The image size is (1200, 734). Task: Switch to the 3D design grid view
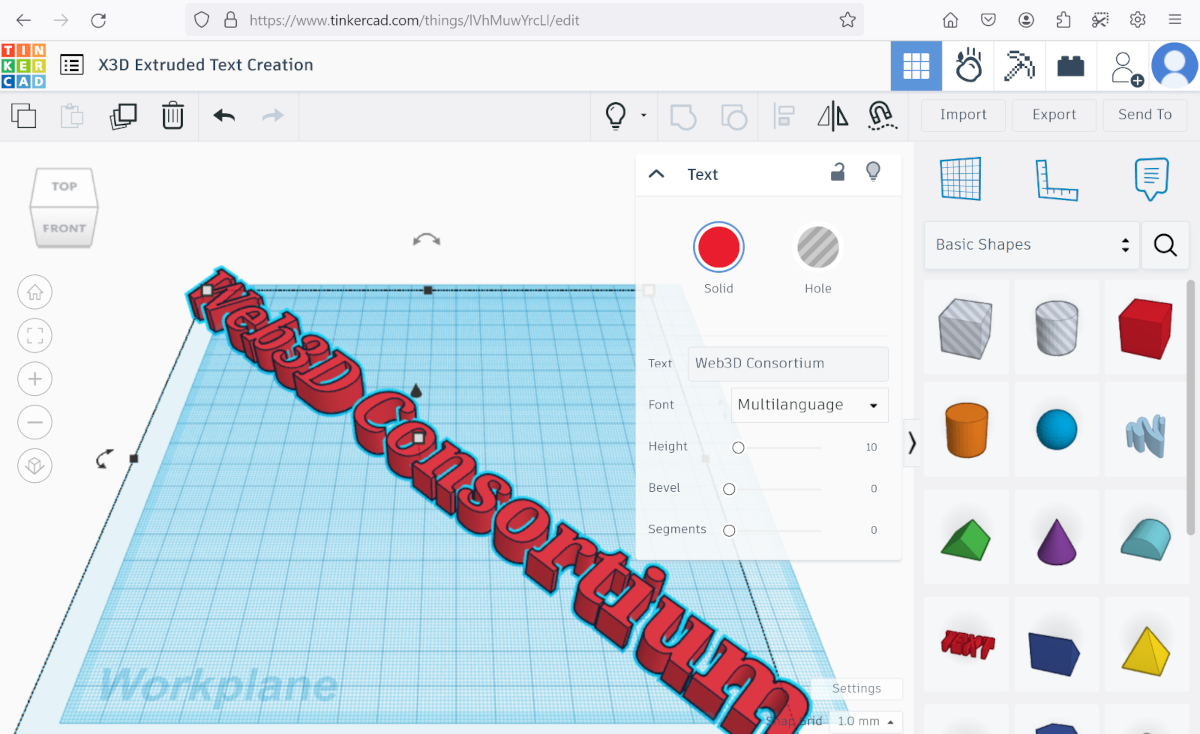coord(916,67)
